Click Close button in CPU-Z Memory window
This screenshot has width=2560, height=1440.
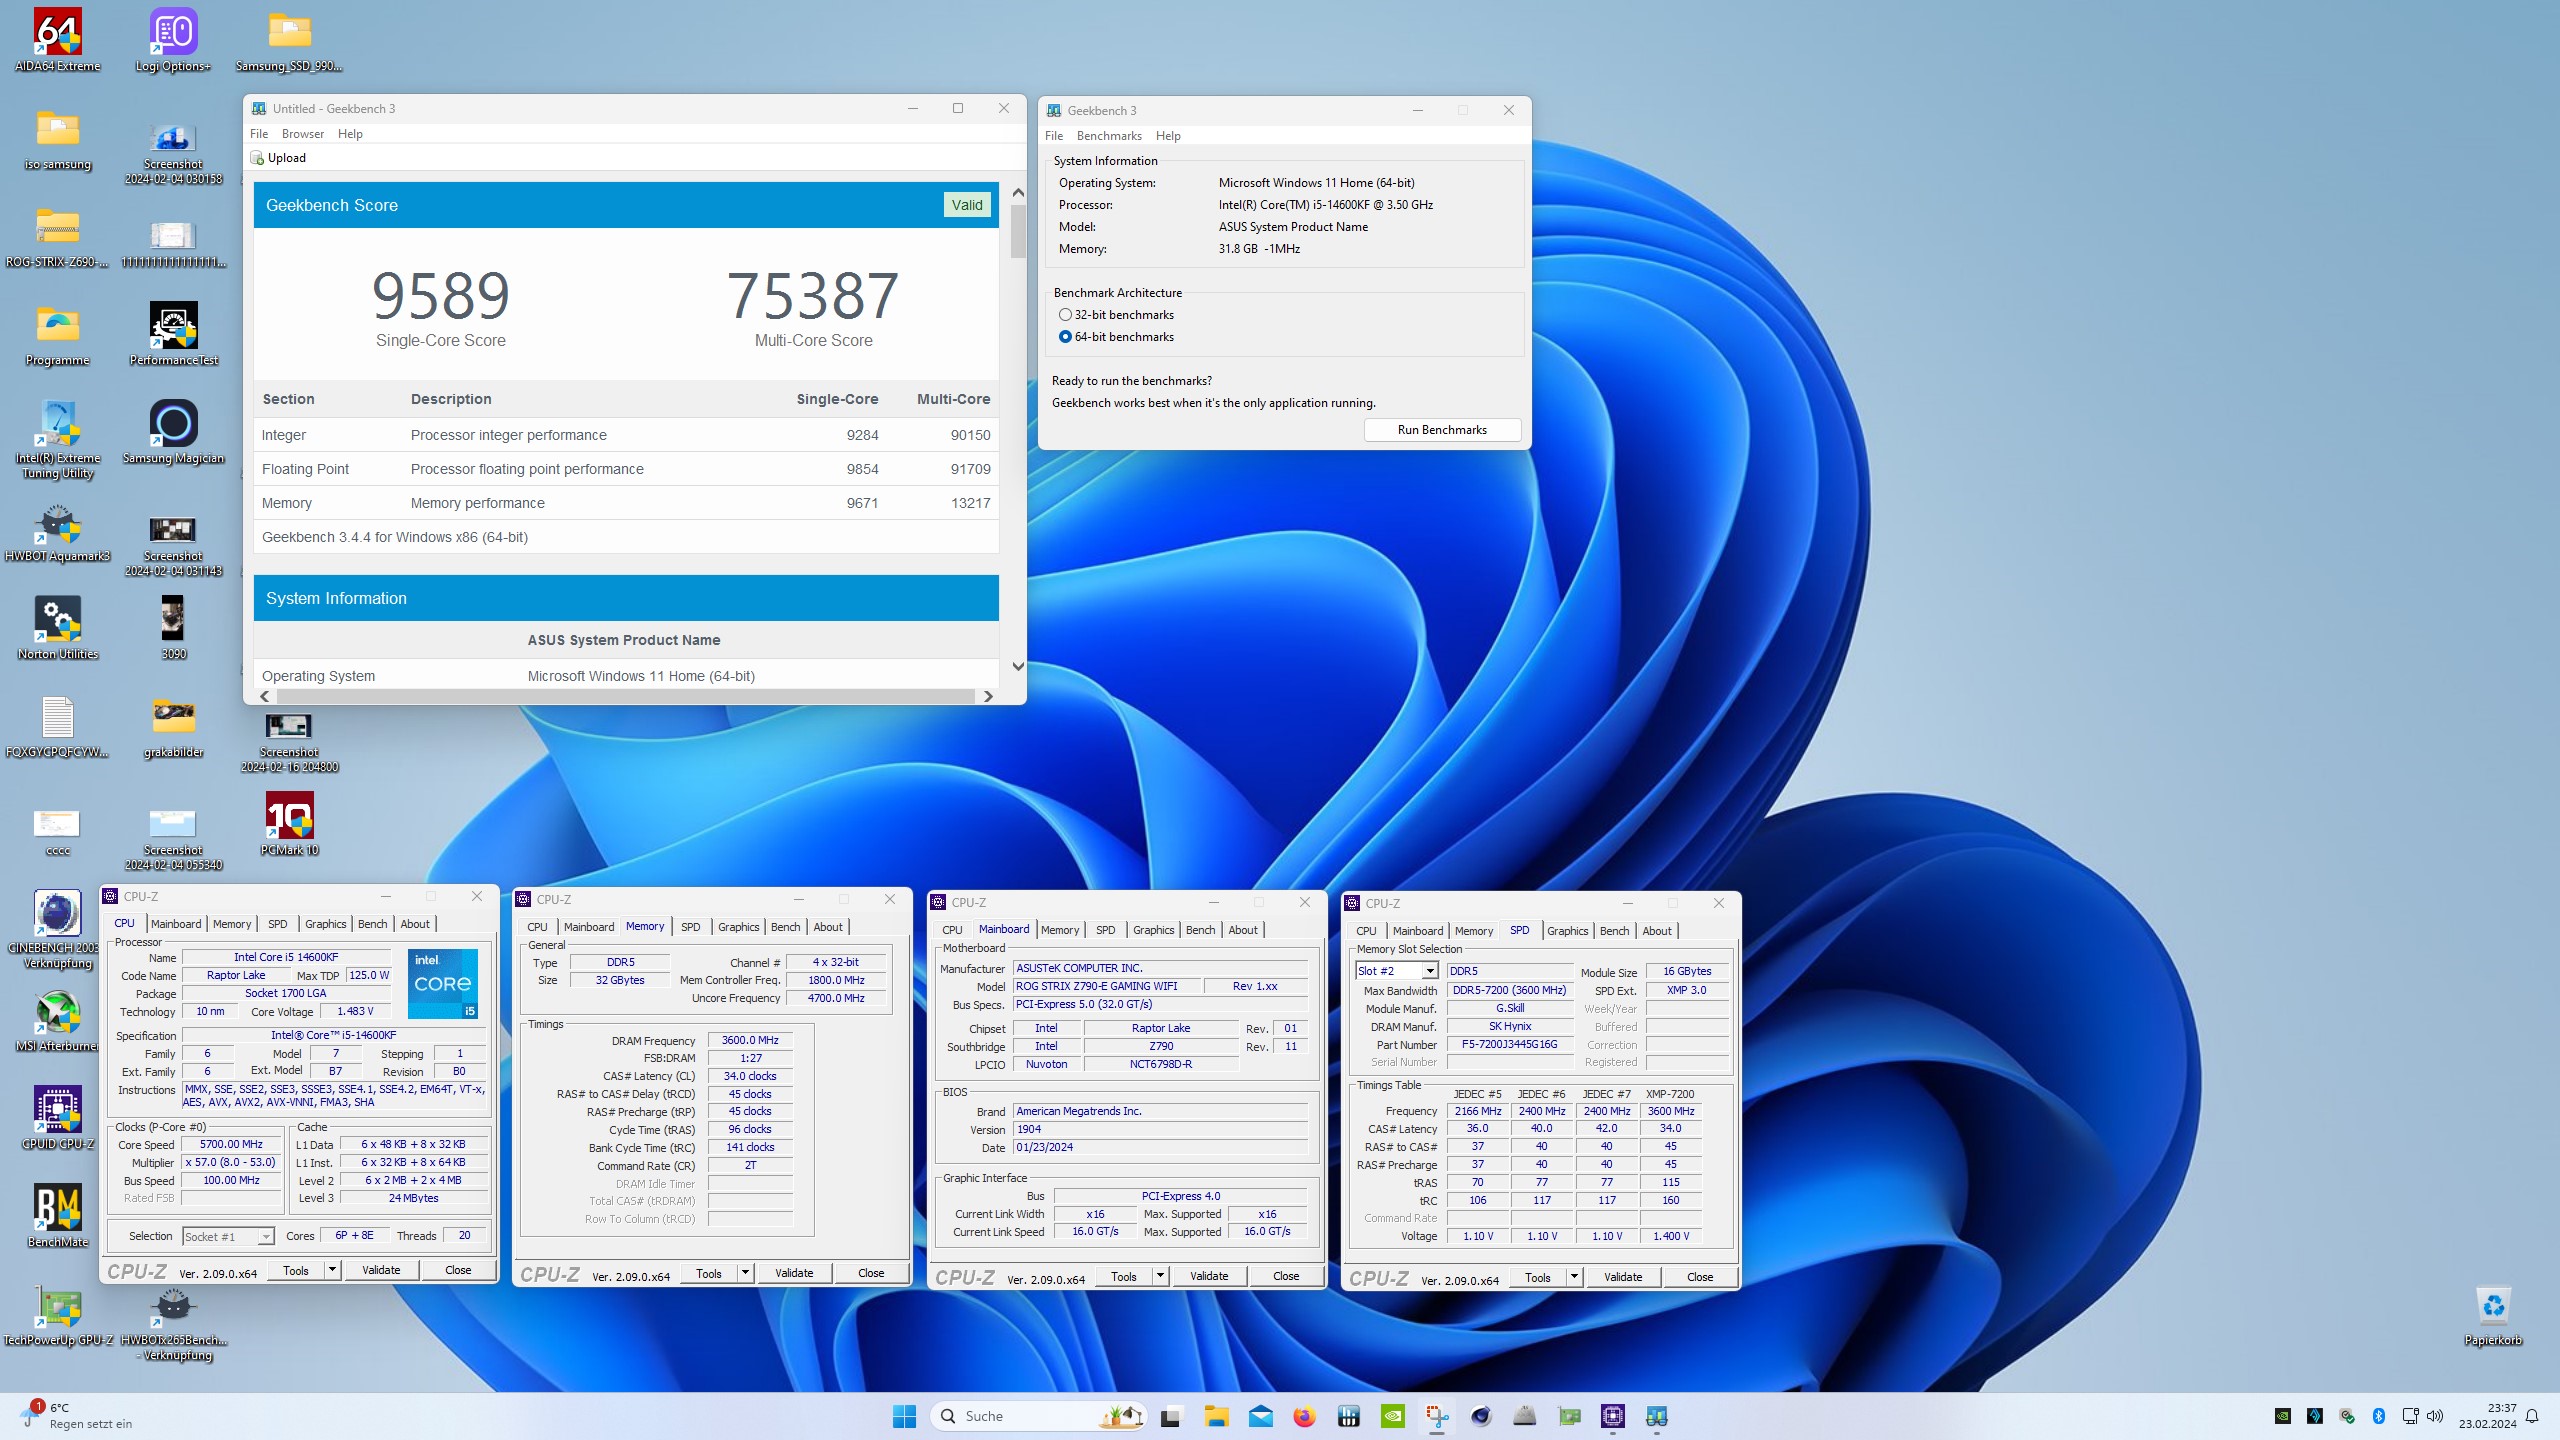pos(871,1273)
